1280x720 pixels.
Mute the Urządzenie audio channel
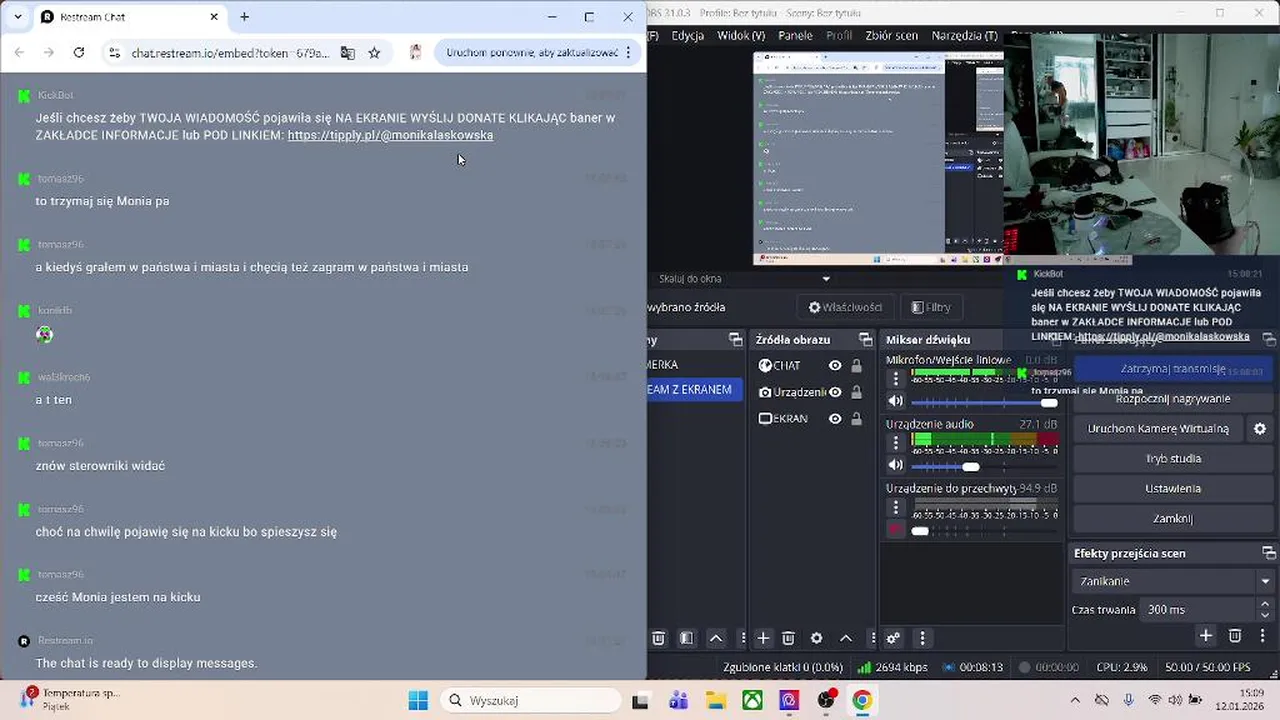pyautogui.click(x=896, y=465)
